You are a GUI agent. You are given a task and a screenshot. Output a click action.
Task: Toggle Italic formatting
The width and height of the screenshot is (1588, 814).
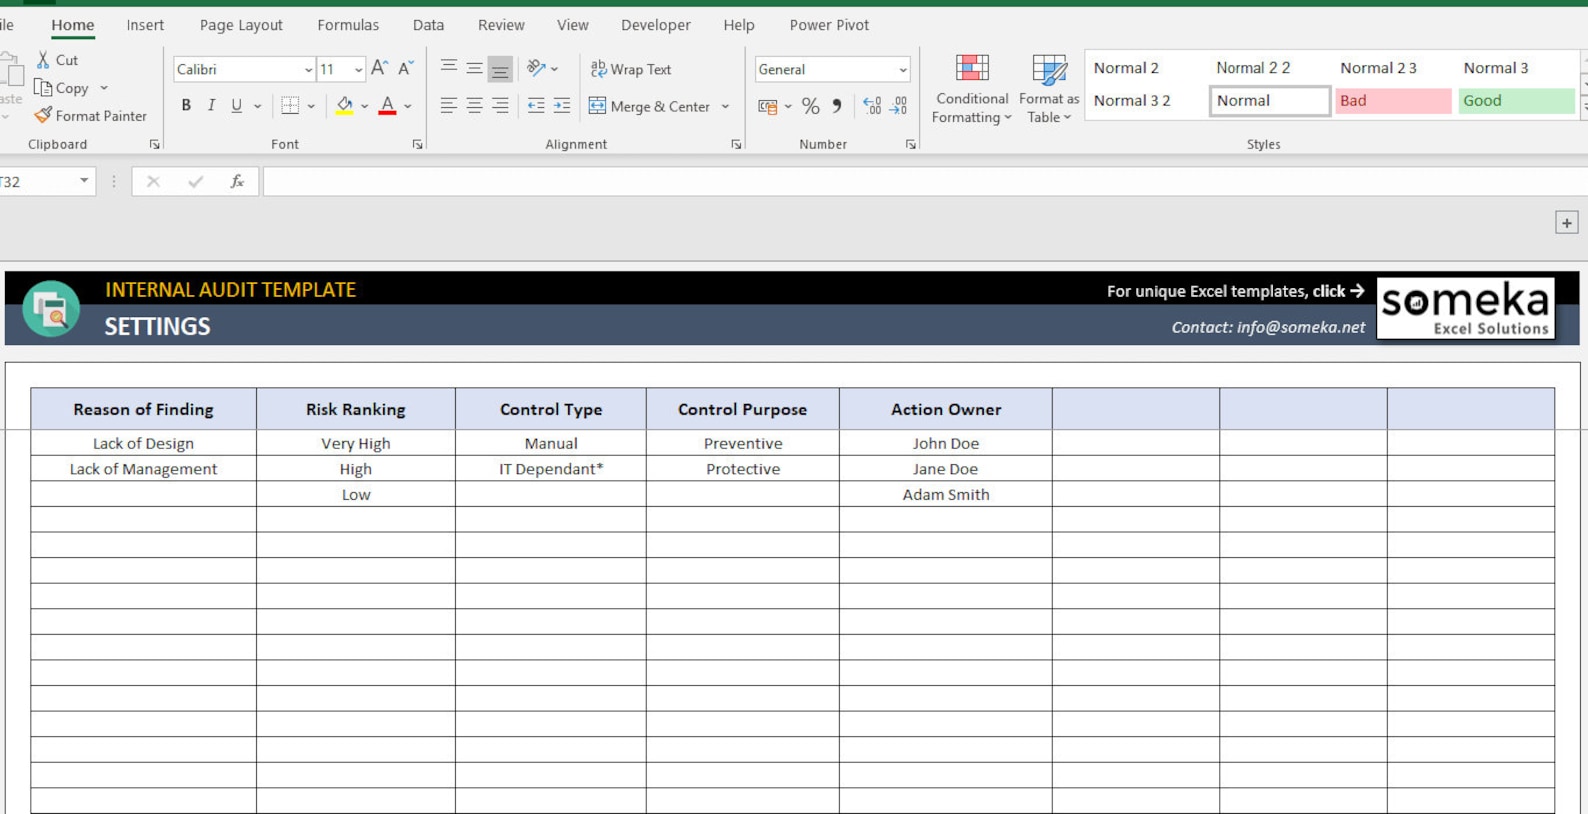point(211,105)
